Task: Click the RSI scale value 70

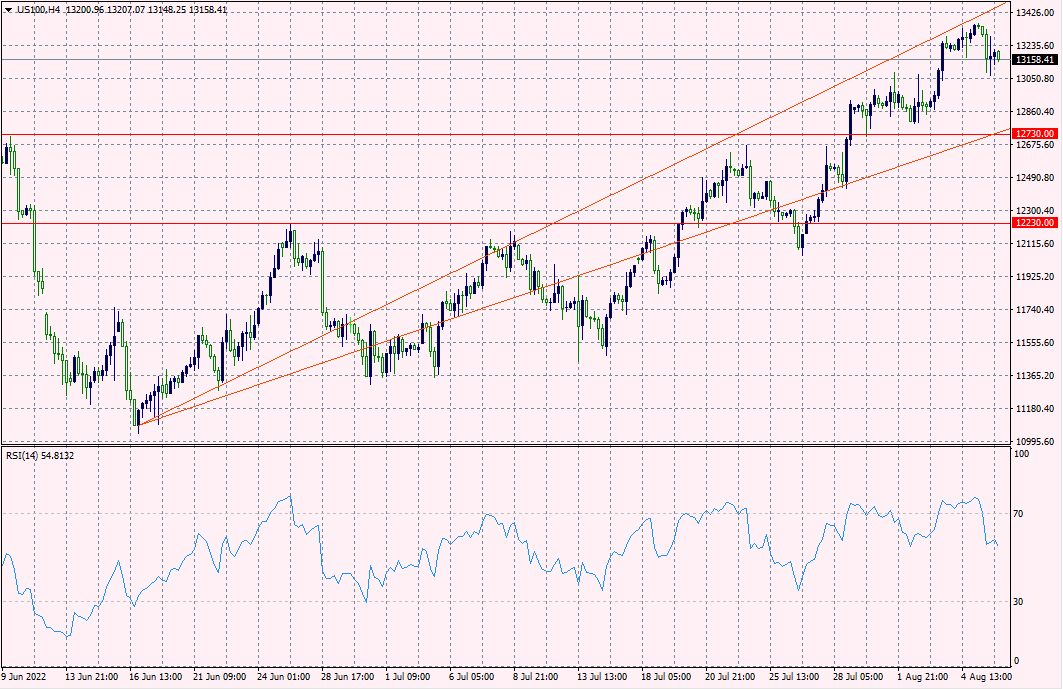Action: 1018,514
